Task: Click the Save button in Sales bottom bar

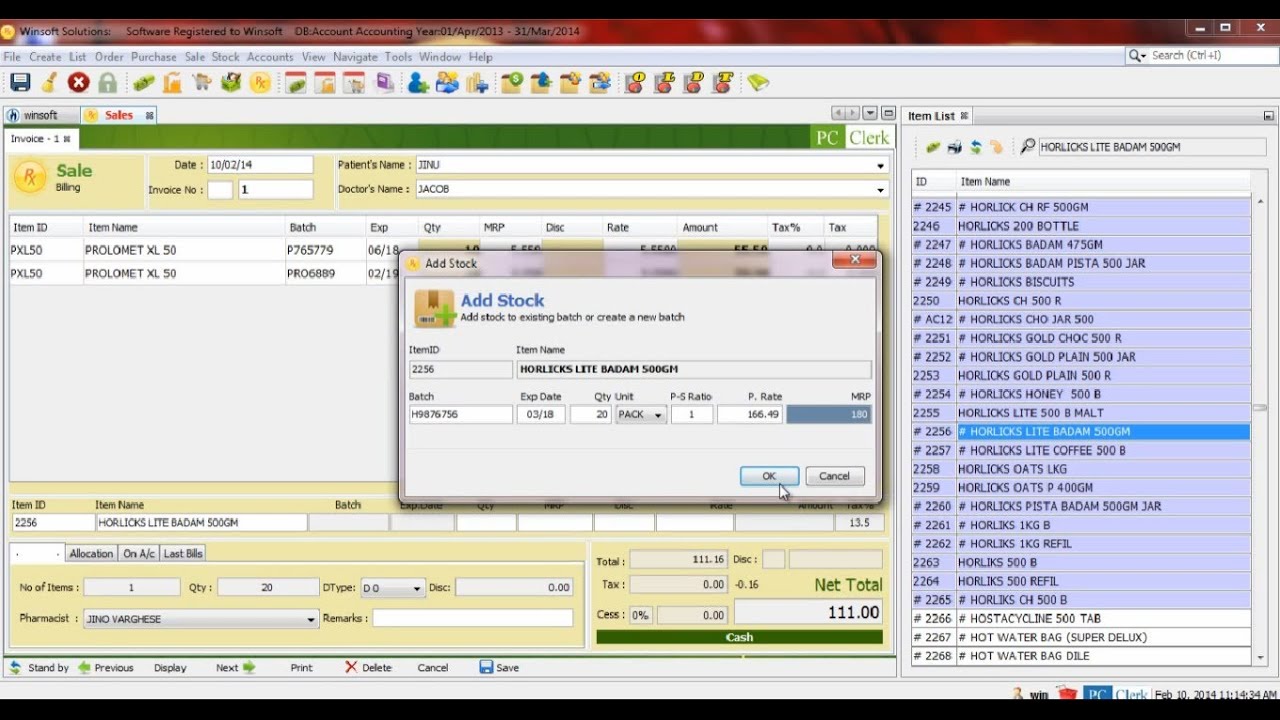Action: 499,667
